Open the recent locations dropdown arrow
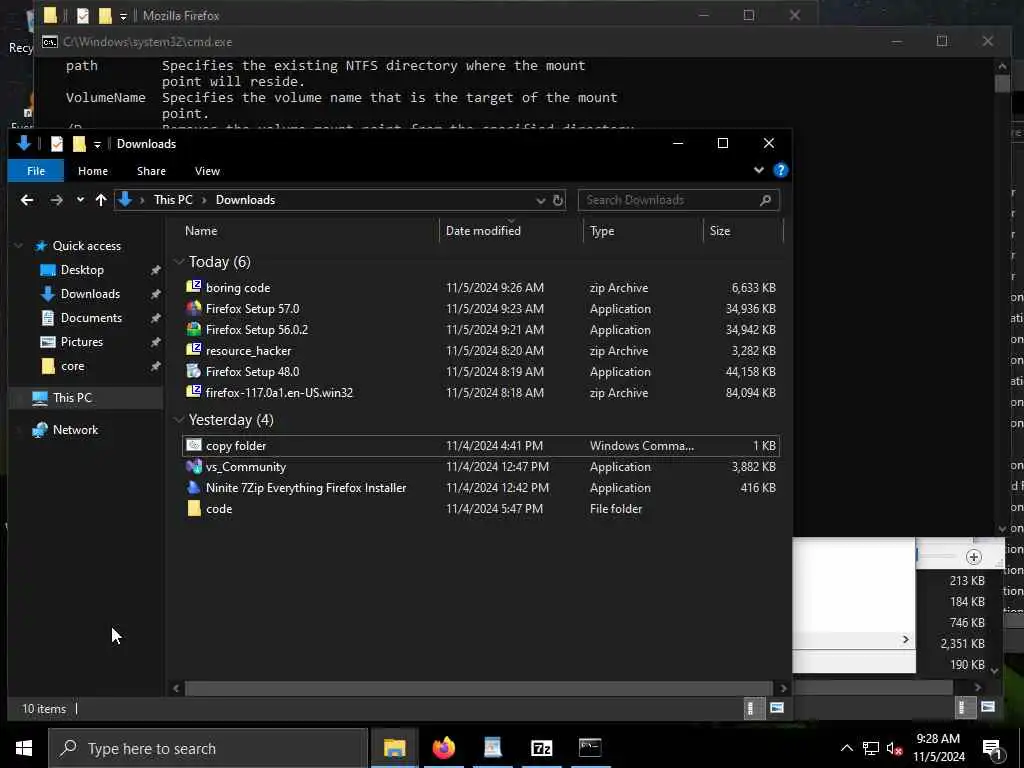The width and height of the screenshot is (1024, 768). click(80, 200)
